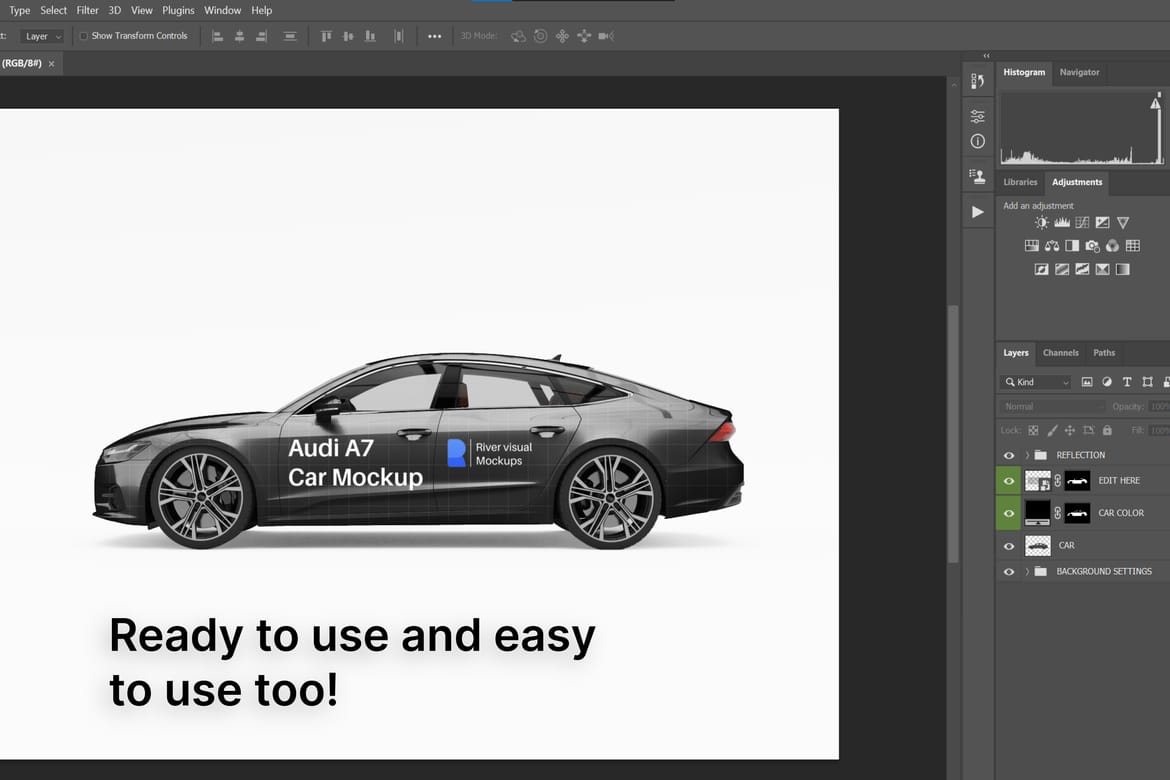Align vertical centers in options bar
1170x780 pixels.
coord(348,36)
